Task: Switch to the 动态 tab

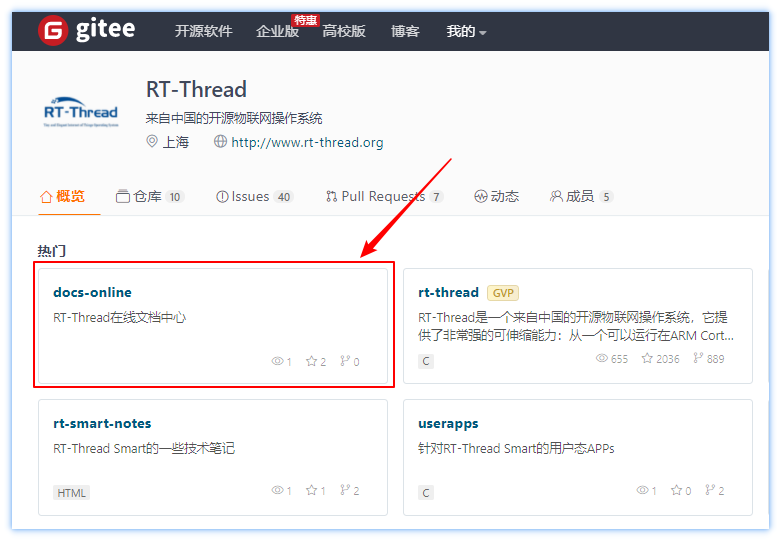Action: tap(497, 196)
